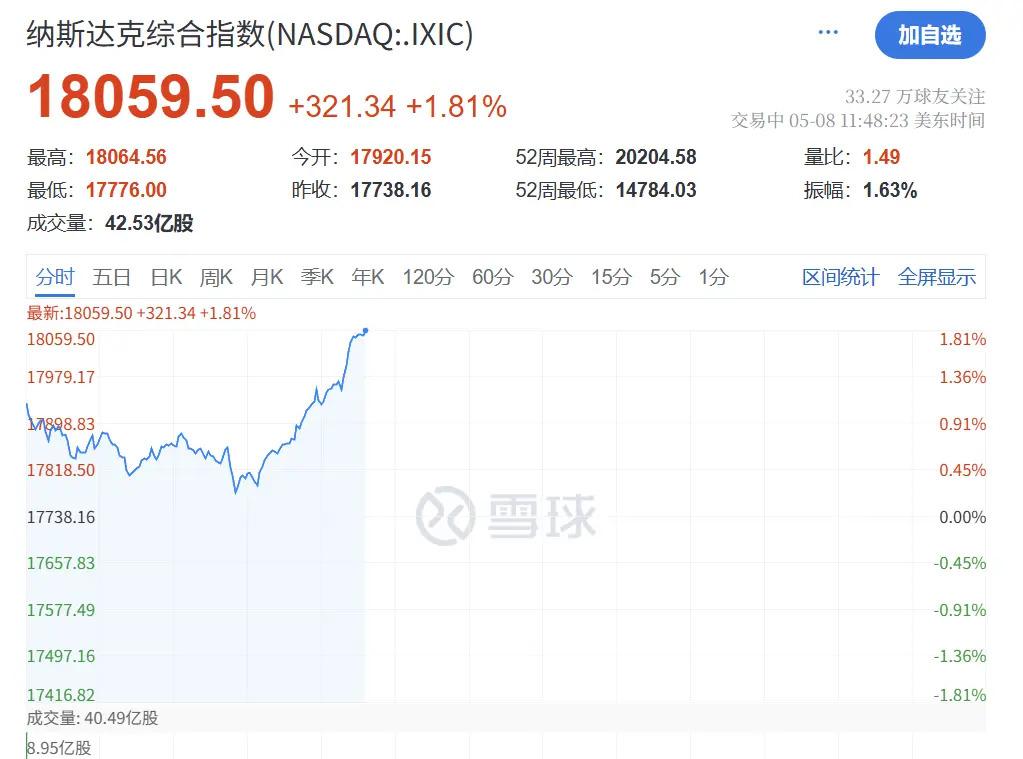Click the 最低 value 17776.00
Viewport: 1023px width, 759px height.
pos(126,190)
